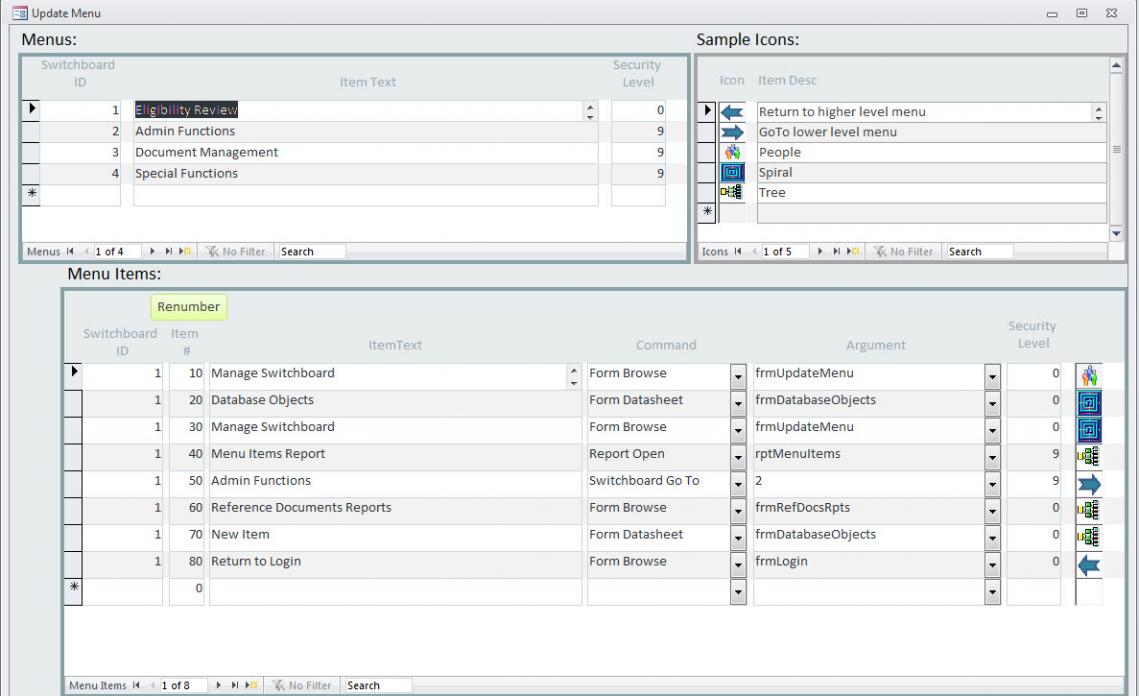Click the spiral icon in Database Objects row
The image size is (1139, 696).
[x=1089, y=403]
